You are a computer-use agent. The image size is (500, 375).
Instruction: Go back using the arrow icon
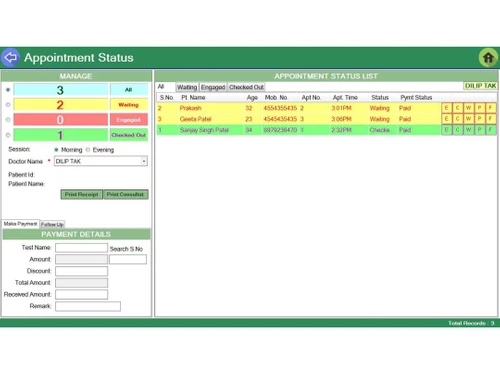(x=10, y=57)
